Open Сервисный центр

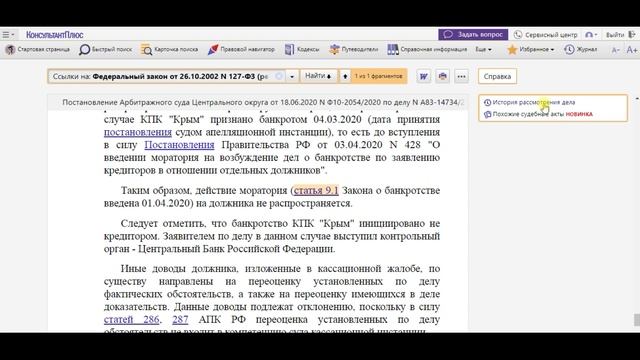[546, 35]
